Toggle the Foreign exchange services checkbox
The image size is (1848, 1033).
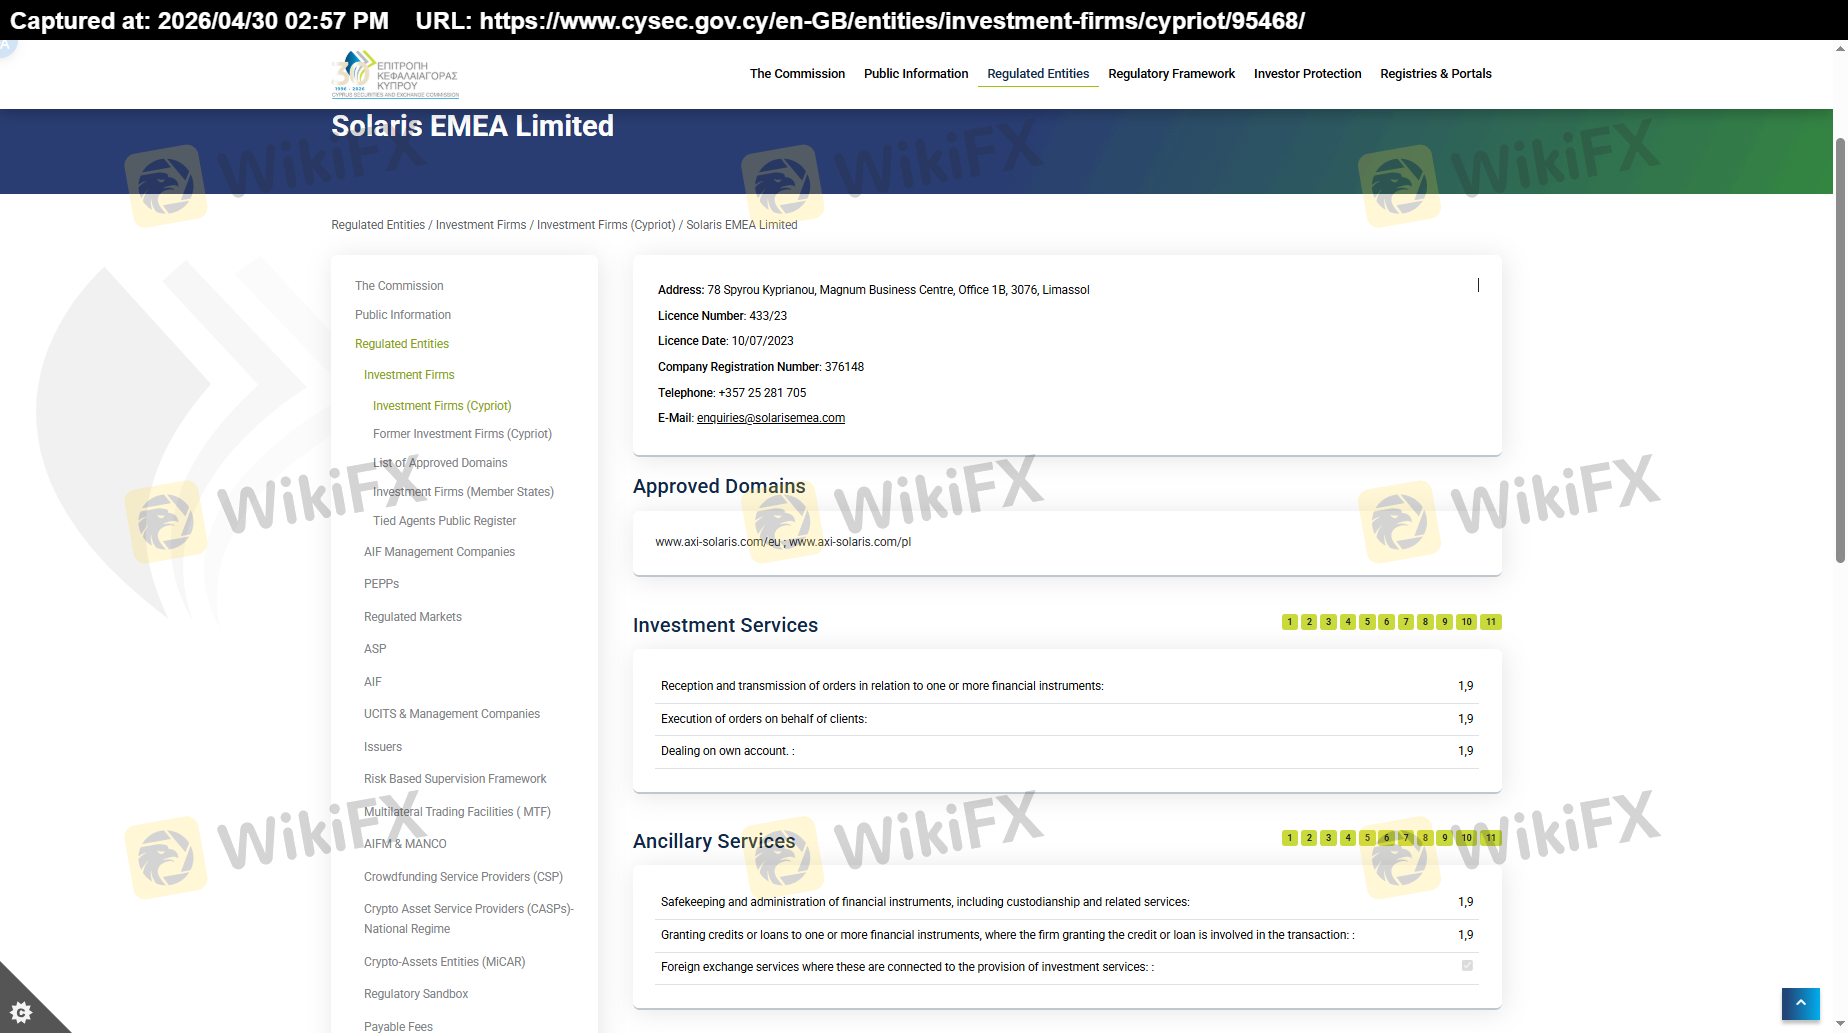pyautogui.click(x=1467, y=966)
